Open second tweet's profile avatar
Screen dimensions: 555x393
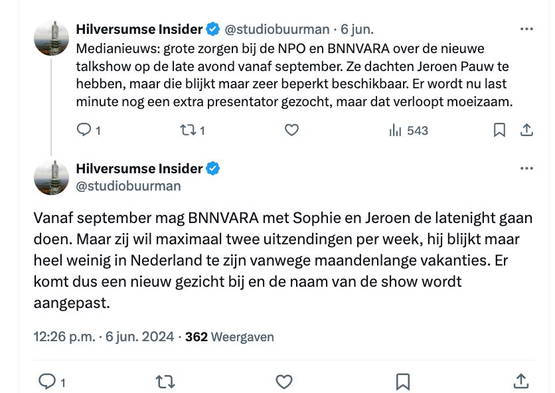click(51, 178)
